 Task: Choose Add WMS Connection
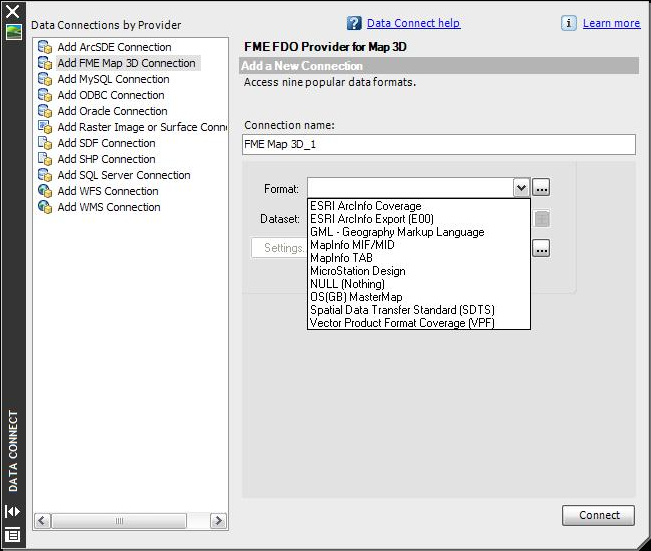(109, 207)
